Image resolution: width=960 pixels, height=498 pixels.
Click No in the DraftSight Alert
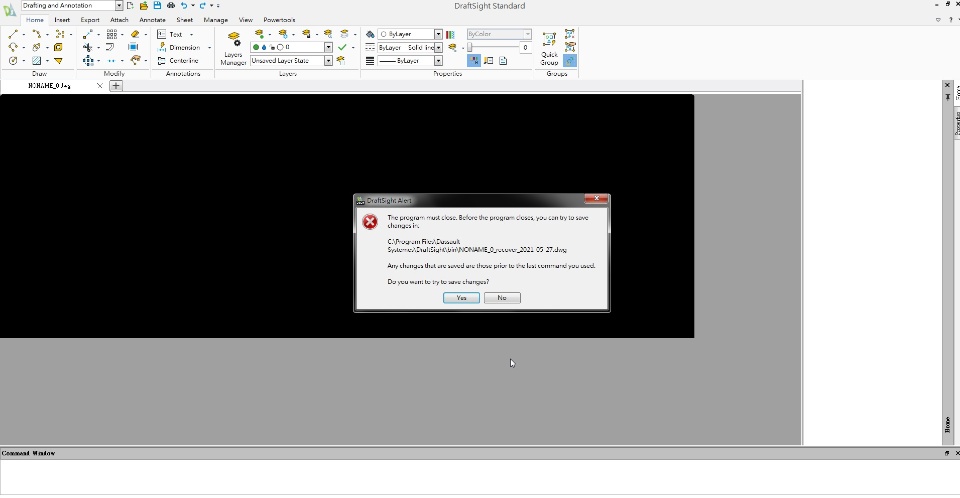tap(502, 298)
